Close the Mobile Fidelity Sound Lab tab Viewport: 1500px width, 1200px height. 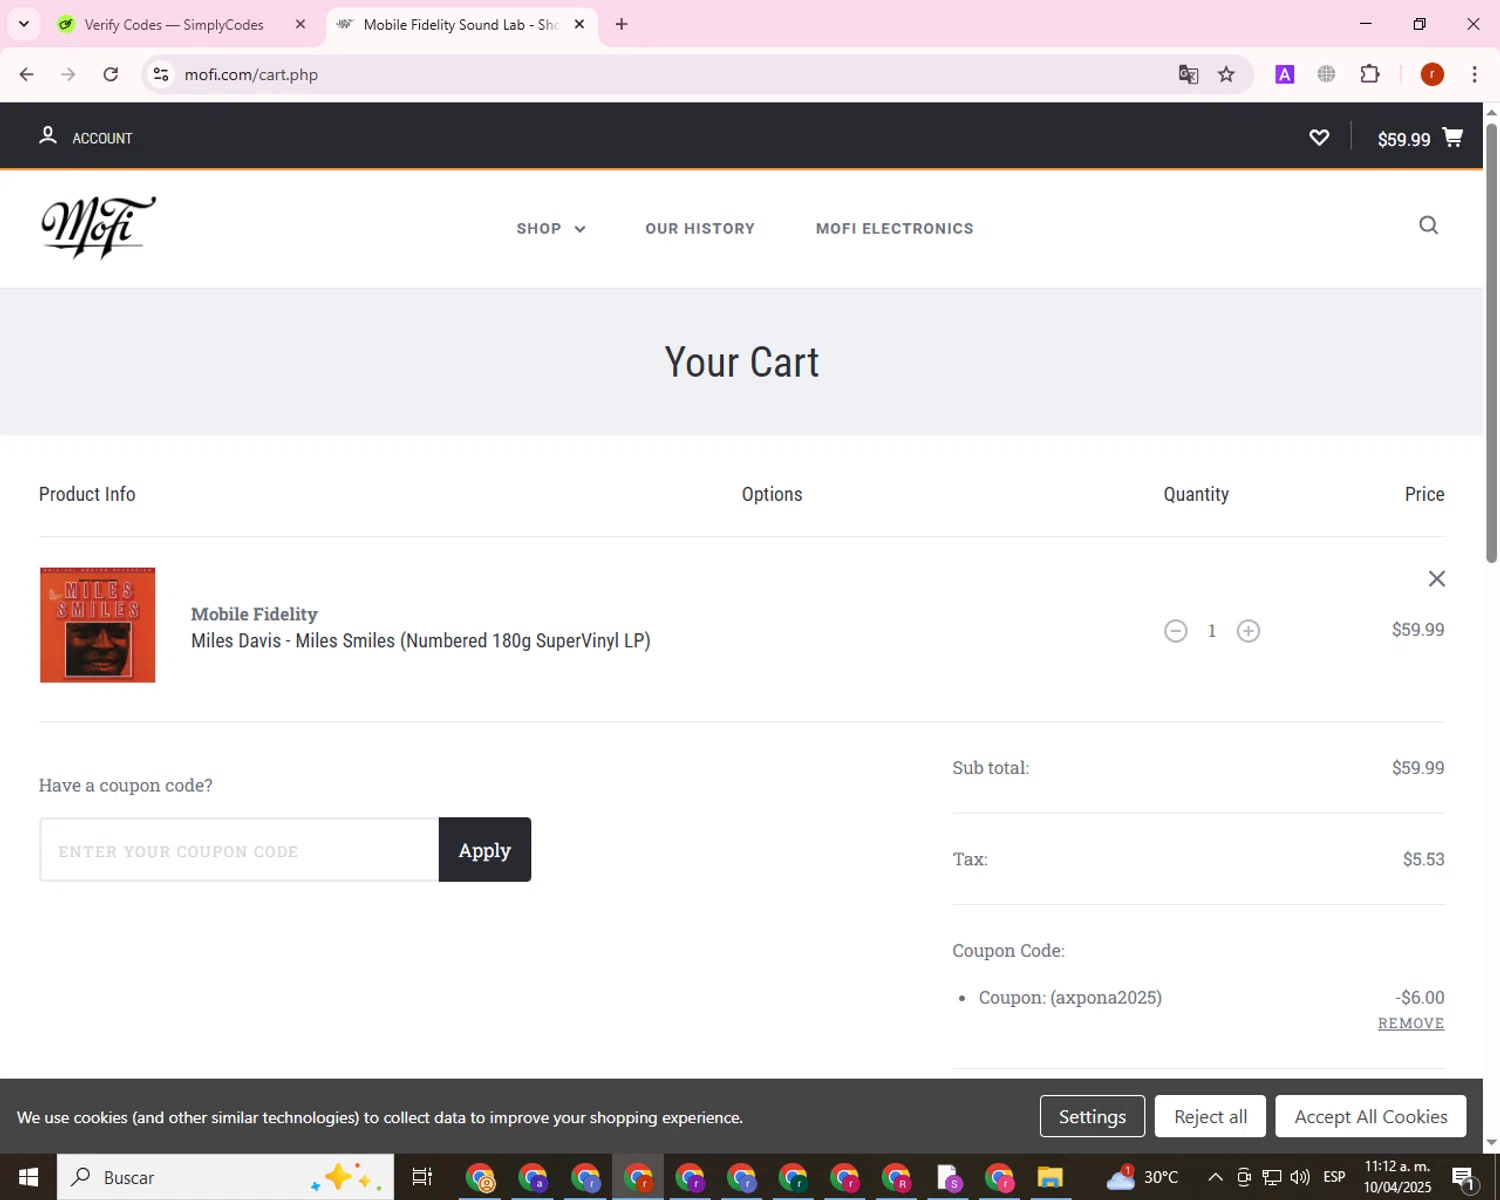[579, 24]
